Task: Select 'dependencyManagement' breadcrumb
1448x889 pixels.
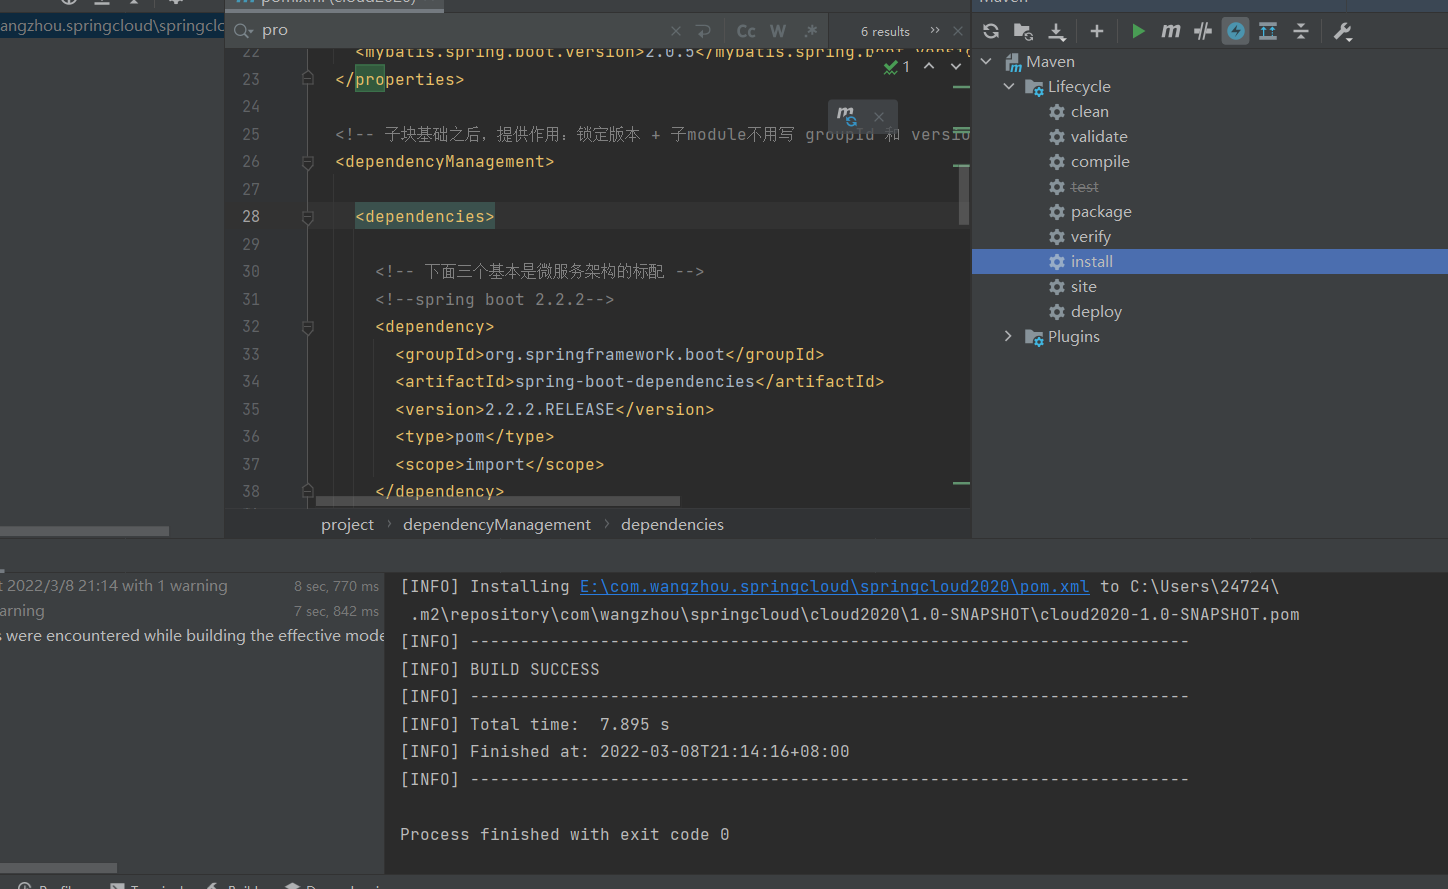Action: pos(497,524)
